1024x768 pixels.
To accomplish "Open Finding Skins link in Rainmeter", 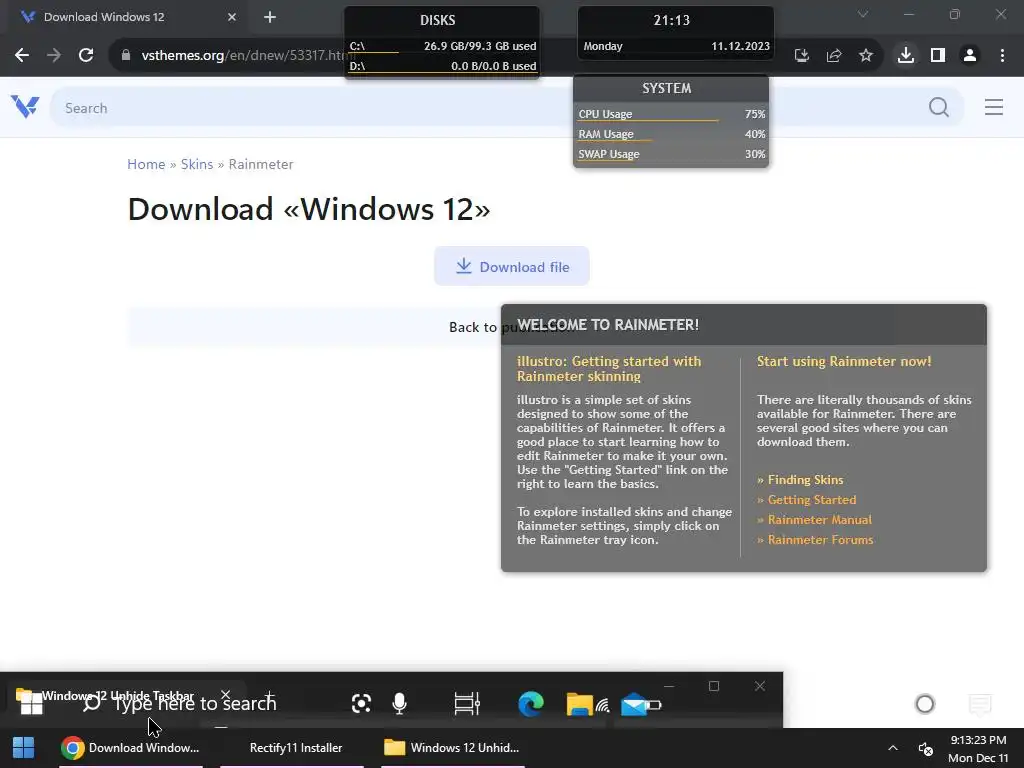I will coord(805,479).
